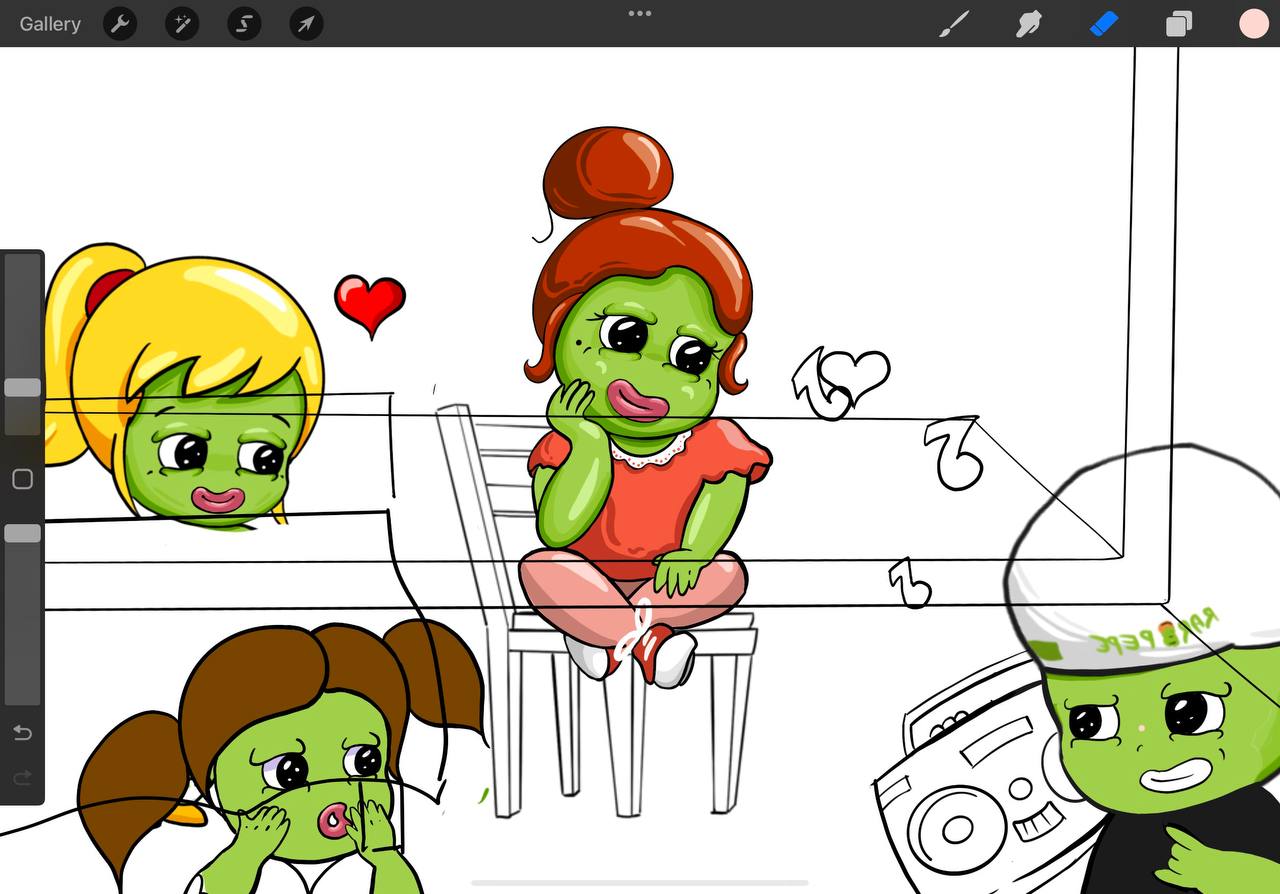
Task: Tap the Undo arrow in sidebar
Action: click(x=22, y=733)
